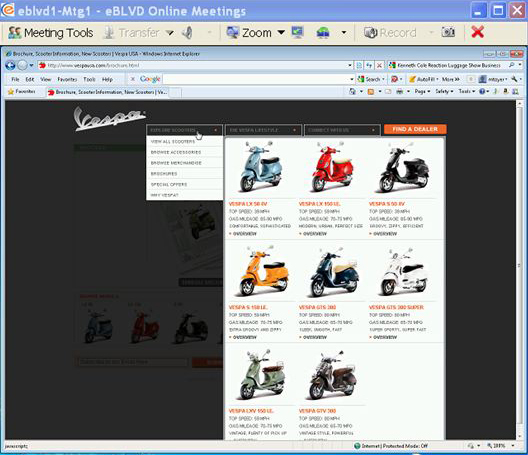Open the Google toolbar wrench settings icon

[514, 79]
